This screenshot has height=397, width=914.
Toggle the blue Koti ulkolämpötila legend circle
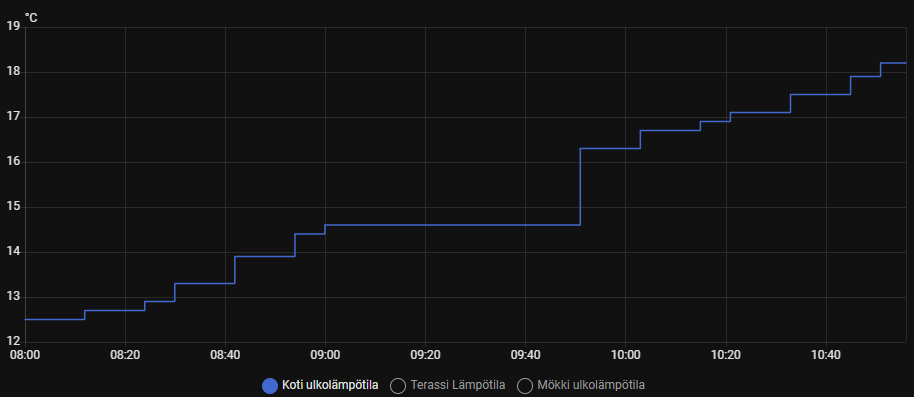(270, 385)
